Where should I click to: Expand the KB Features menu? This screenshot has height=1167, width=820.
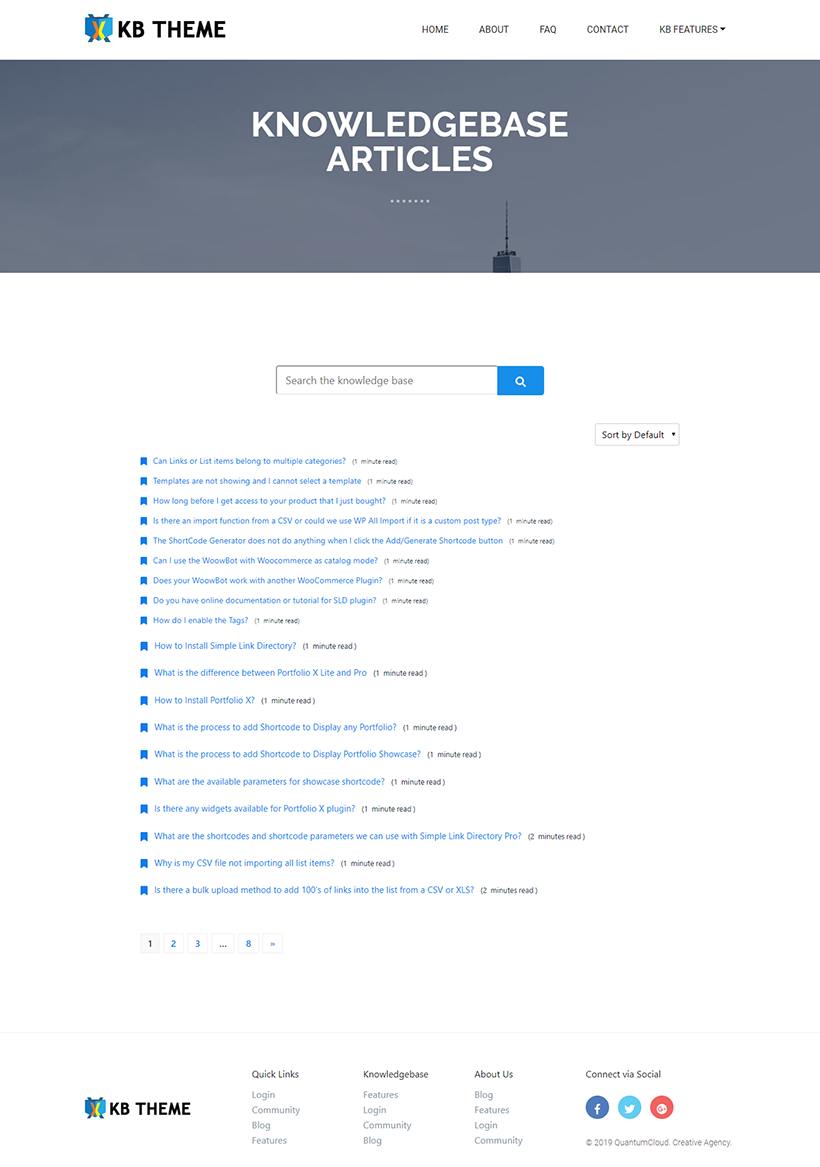pyautogui.click(x=692, y=30)
